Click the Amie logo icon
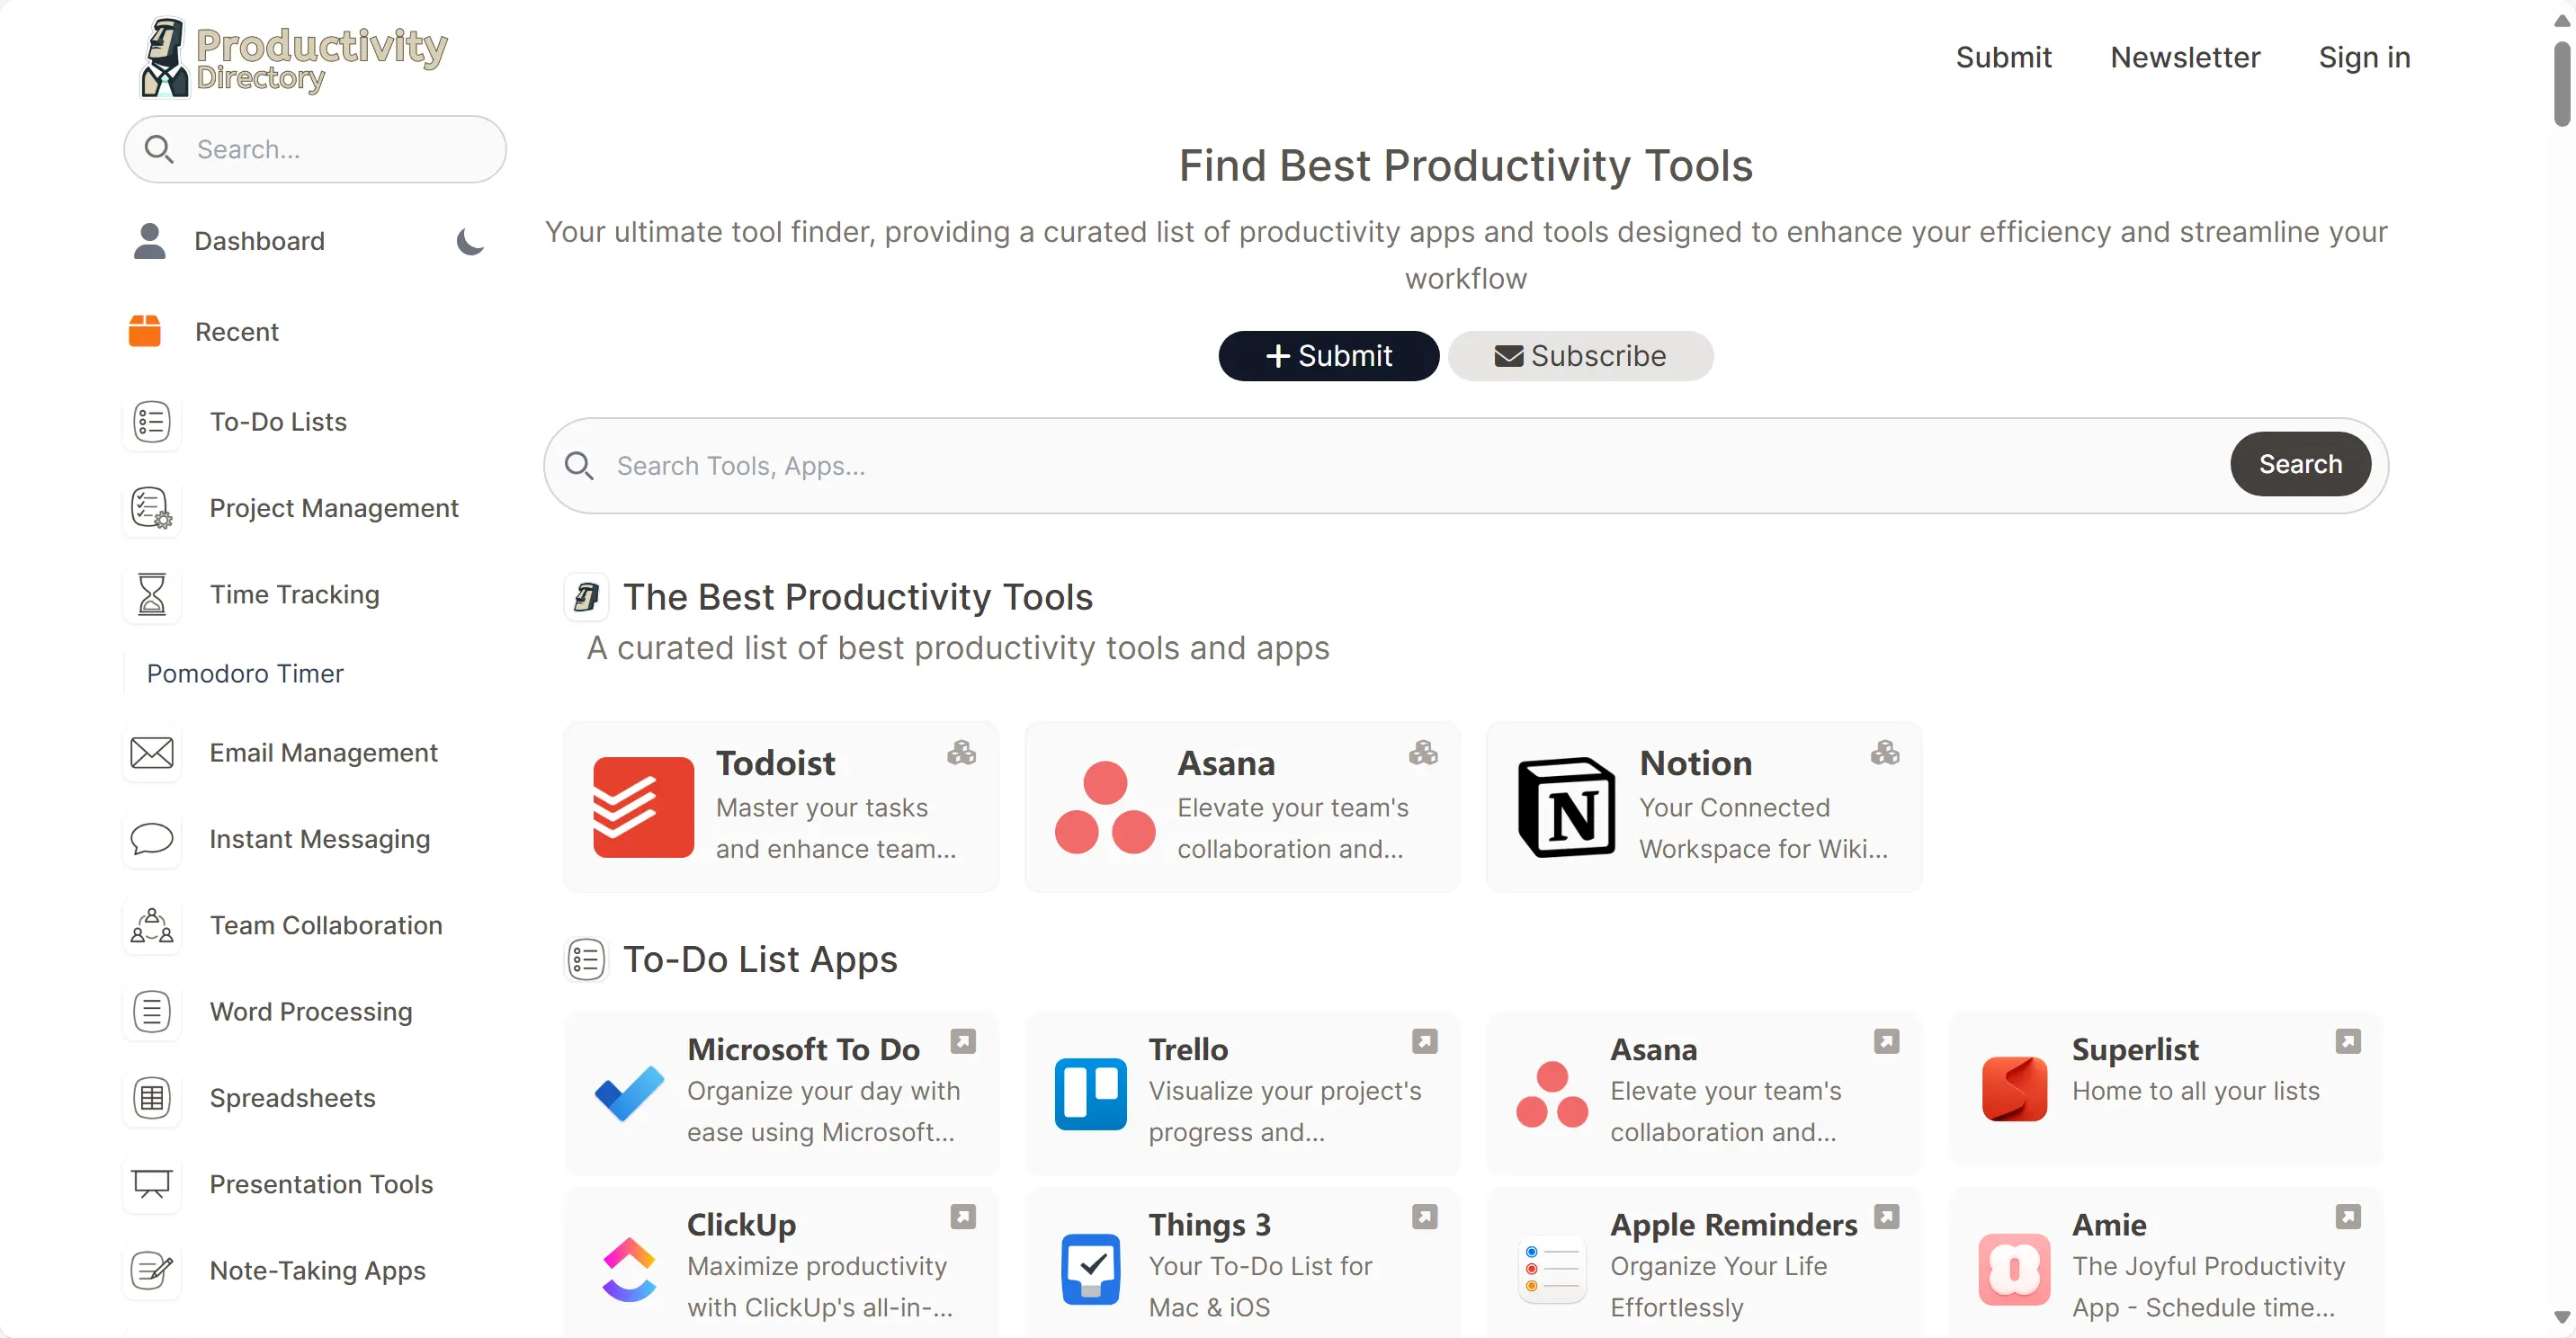This screenshot has width=2576, height=1338. [x=2015, y=1270]
